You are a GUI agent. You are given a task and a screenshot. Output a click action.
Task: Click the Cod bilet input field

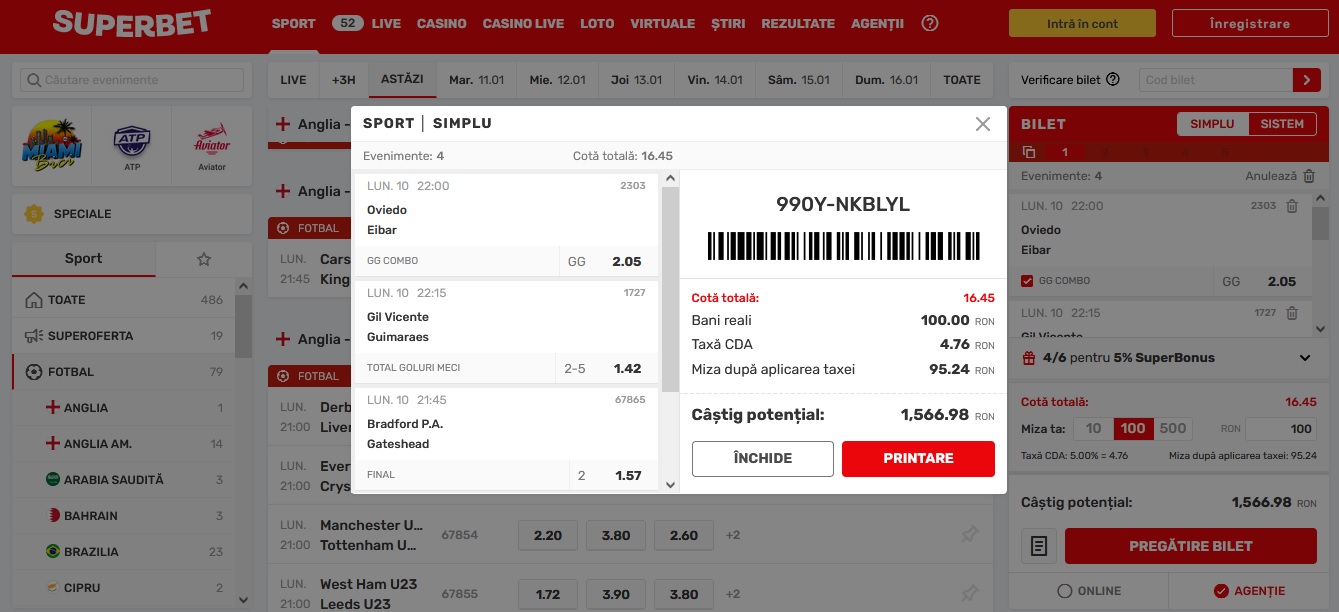(1214, 80)
